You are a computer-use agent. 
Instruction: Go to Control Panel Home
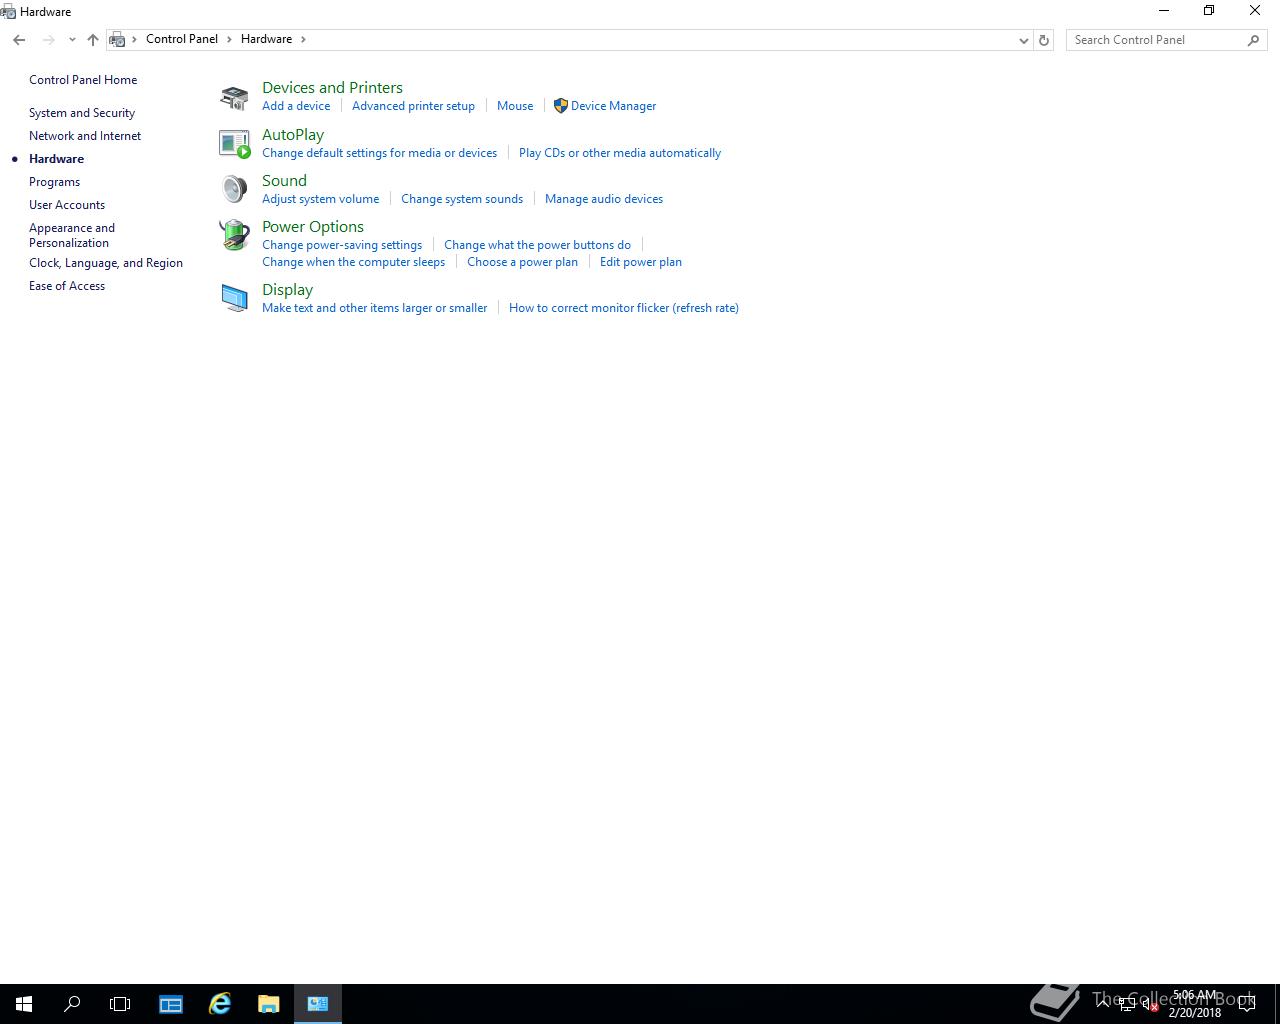point(83,80)
